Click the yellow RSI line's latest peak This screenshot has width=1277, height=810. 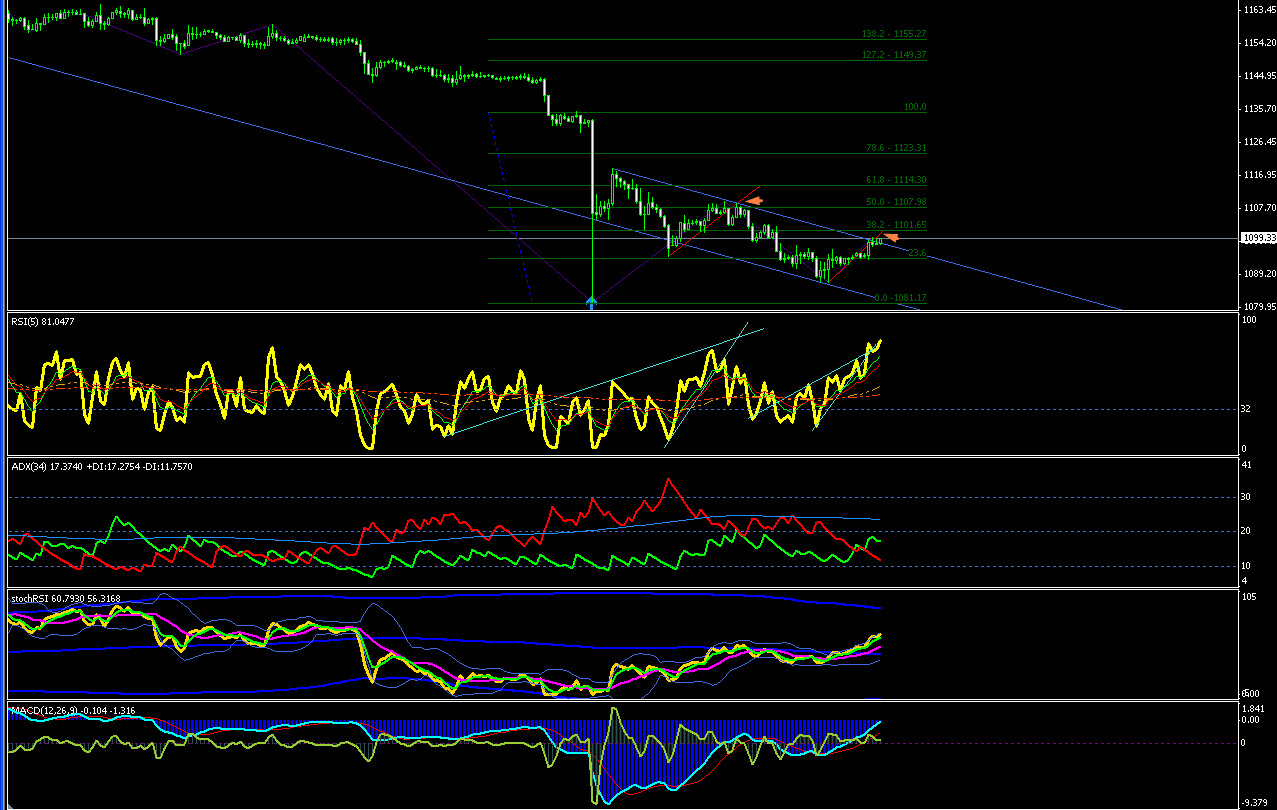[879, 342]
